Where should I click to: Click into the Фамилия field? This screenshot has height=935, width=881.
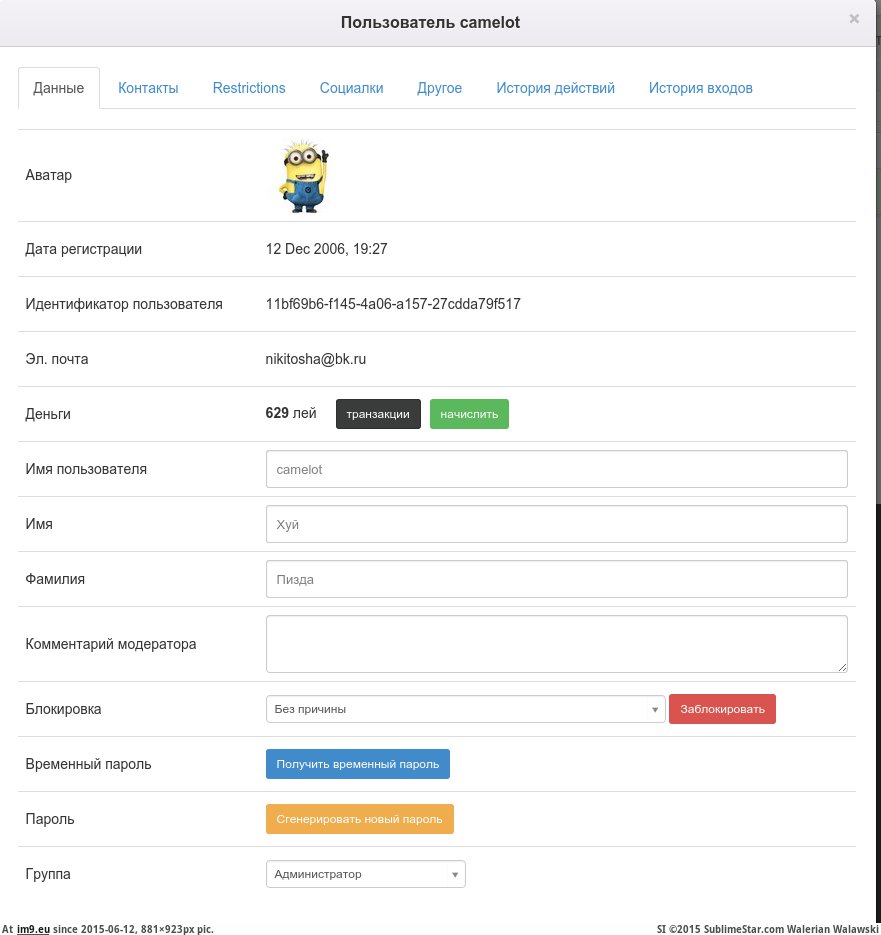[x=556, y=579]
